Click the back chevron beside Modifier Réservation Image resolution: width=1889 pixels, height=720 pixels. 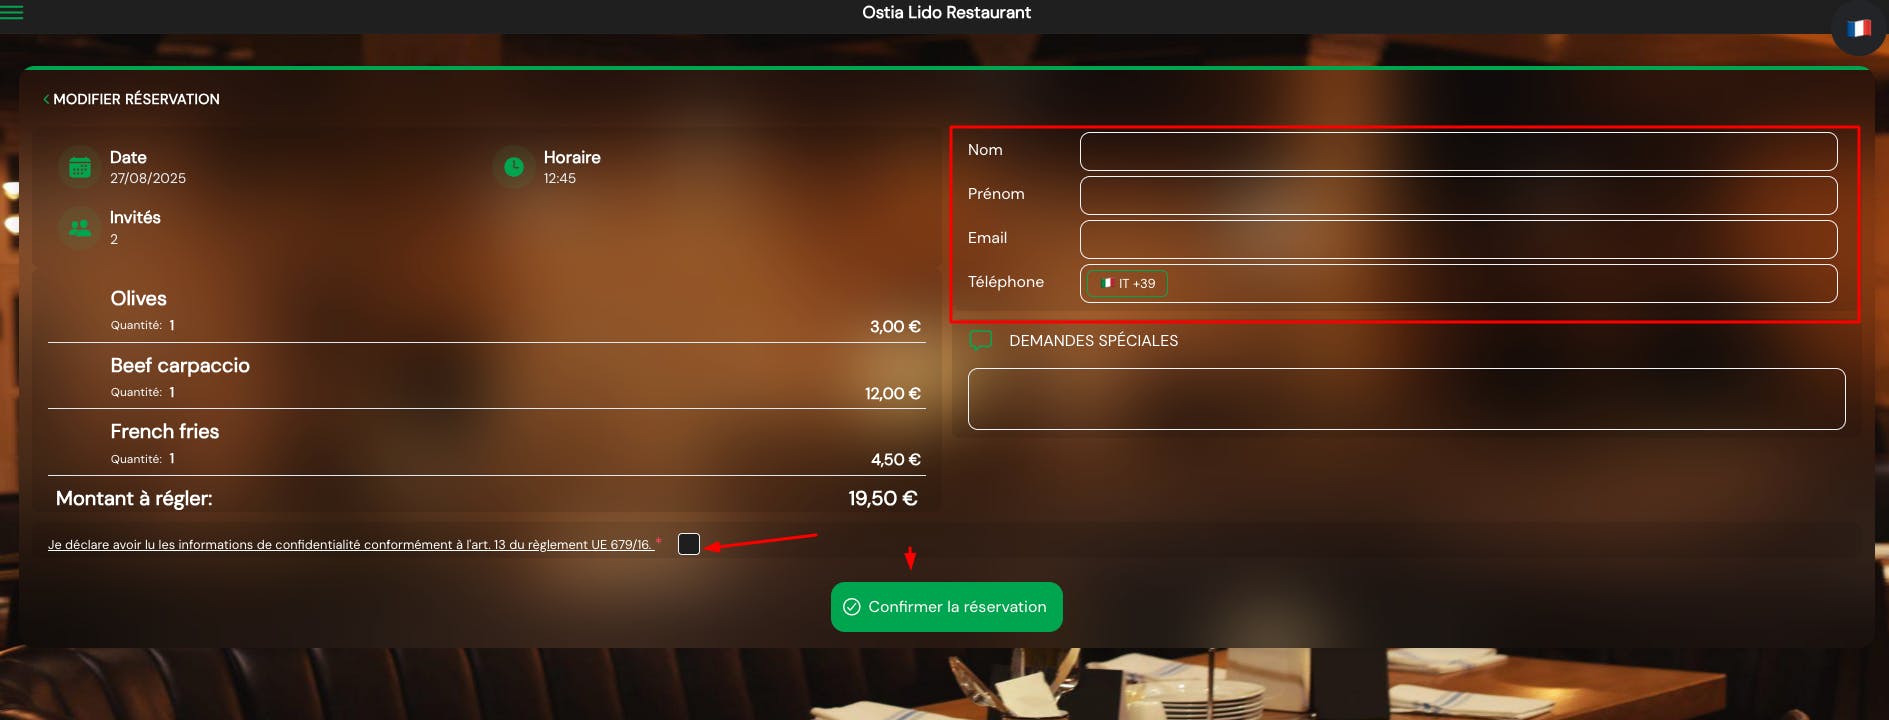(46, 99)
